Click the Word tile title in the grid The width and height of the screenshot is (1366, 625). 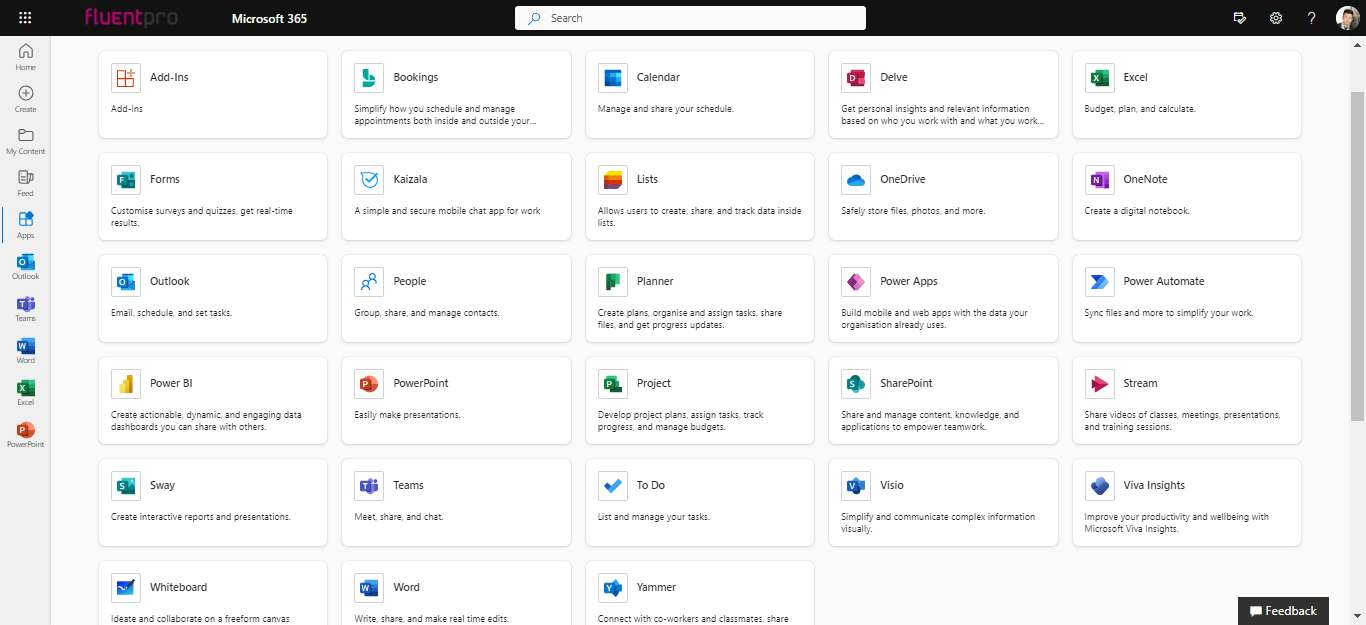click(x=406, y=588)
